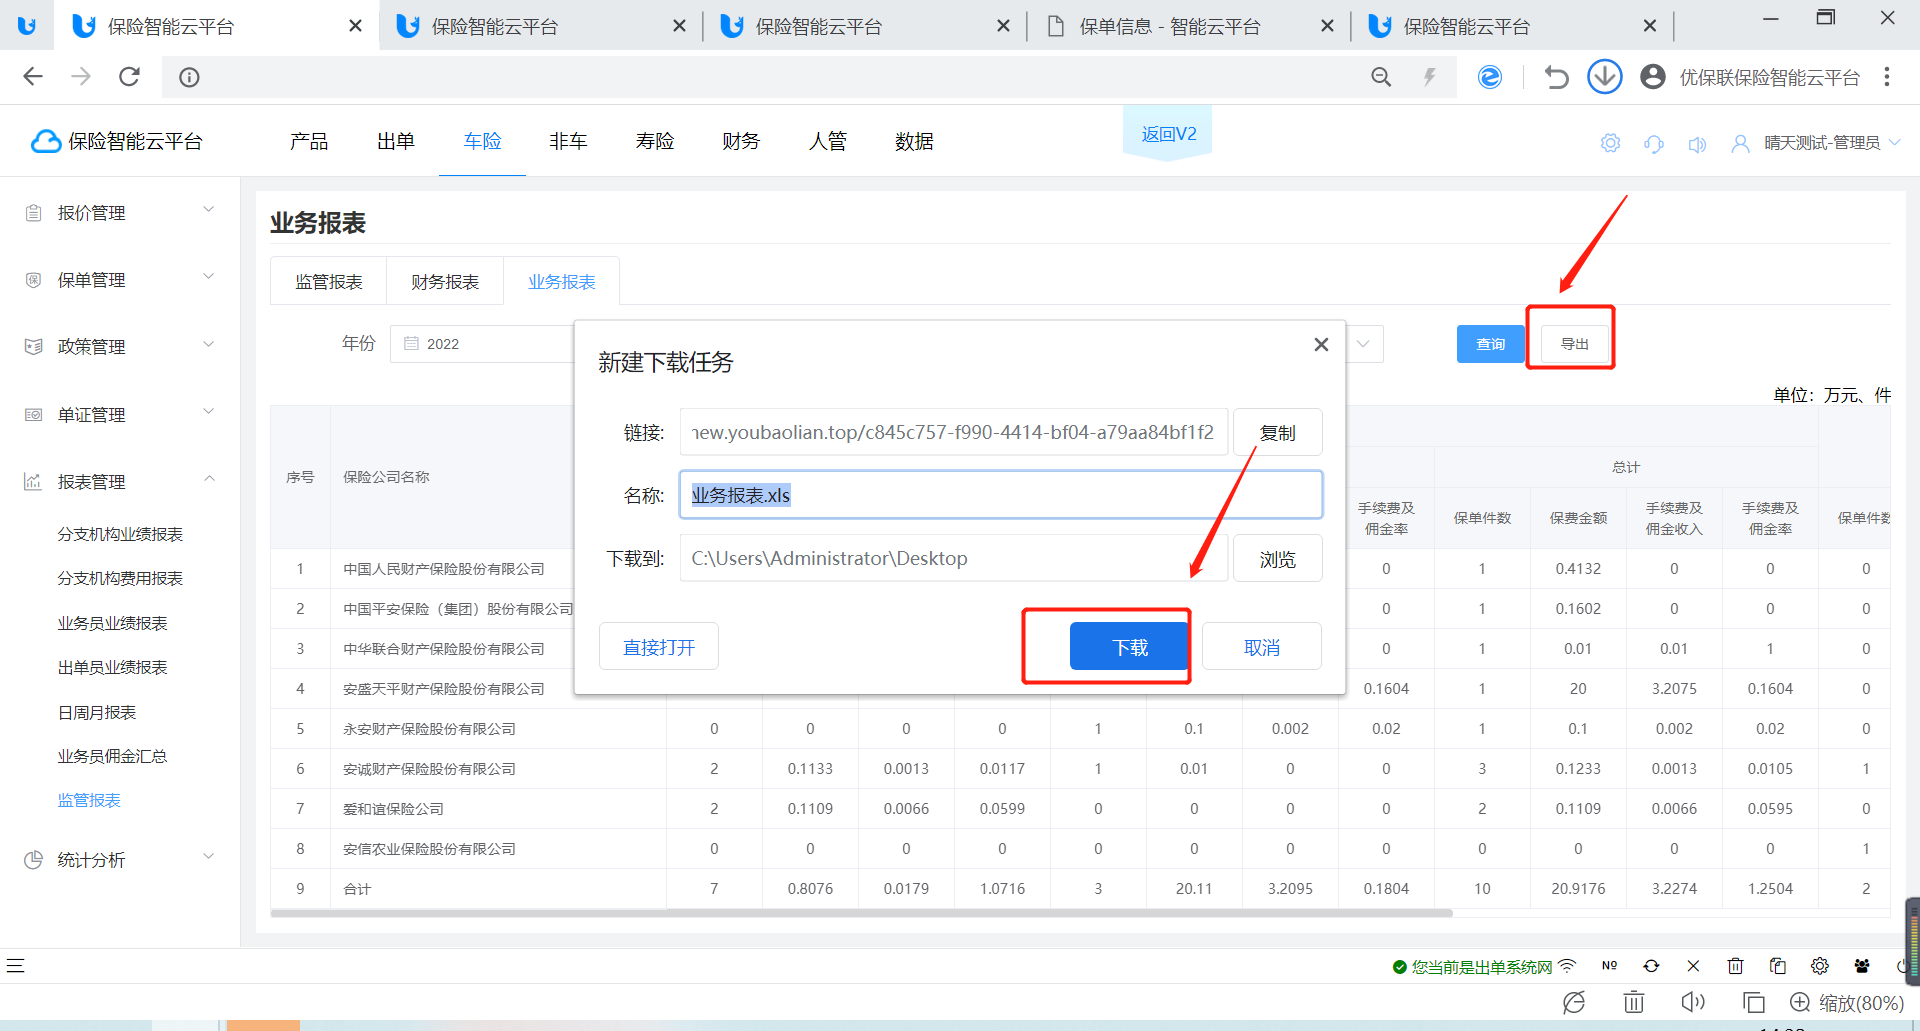Open 产品 top menu

click(309, 141)
